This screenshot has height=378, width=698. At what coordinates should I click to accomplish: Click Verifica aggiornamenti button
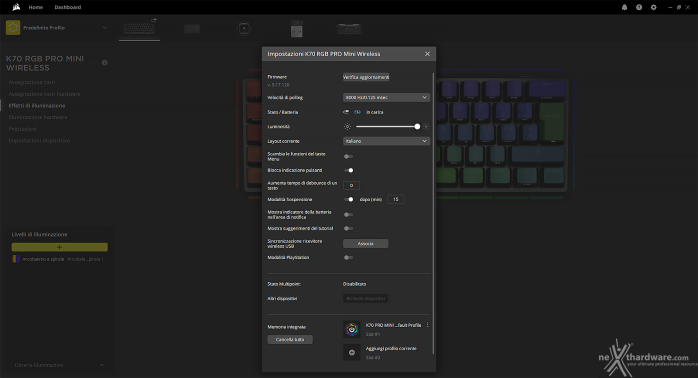tap(366, 77)
